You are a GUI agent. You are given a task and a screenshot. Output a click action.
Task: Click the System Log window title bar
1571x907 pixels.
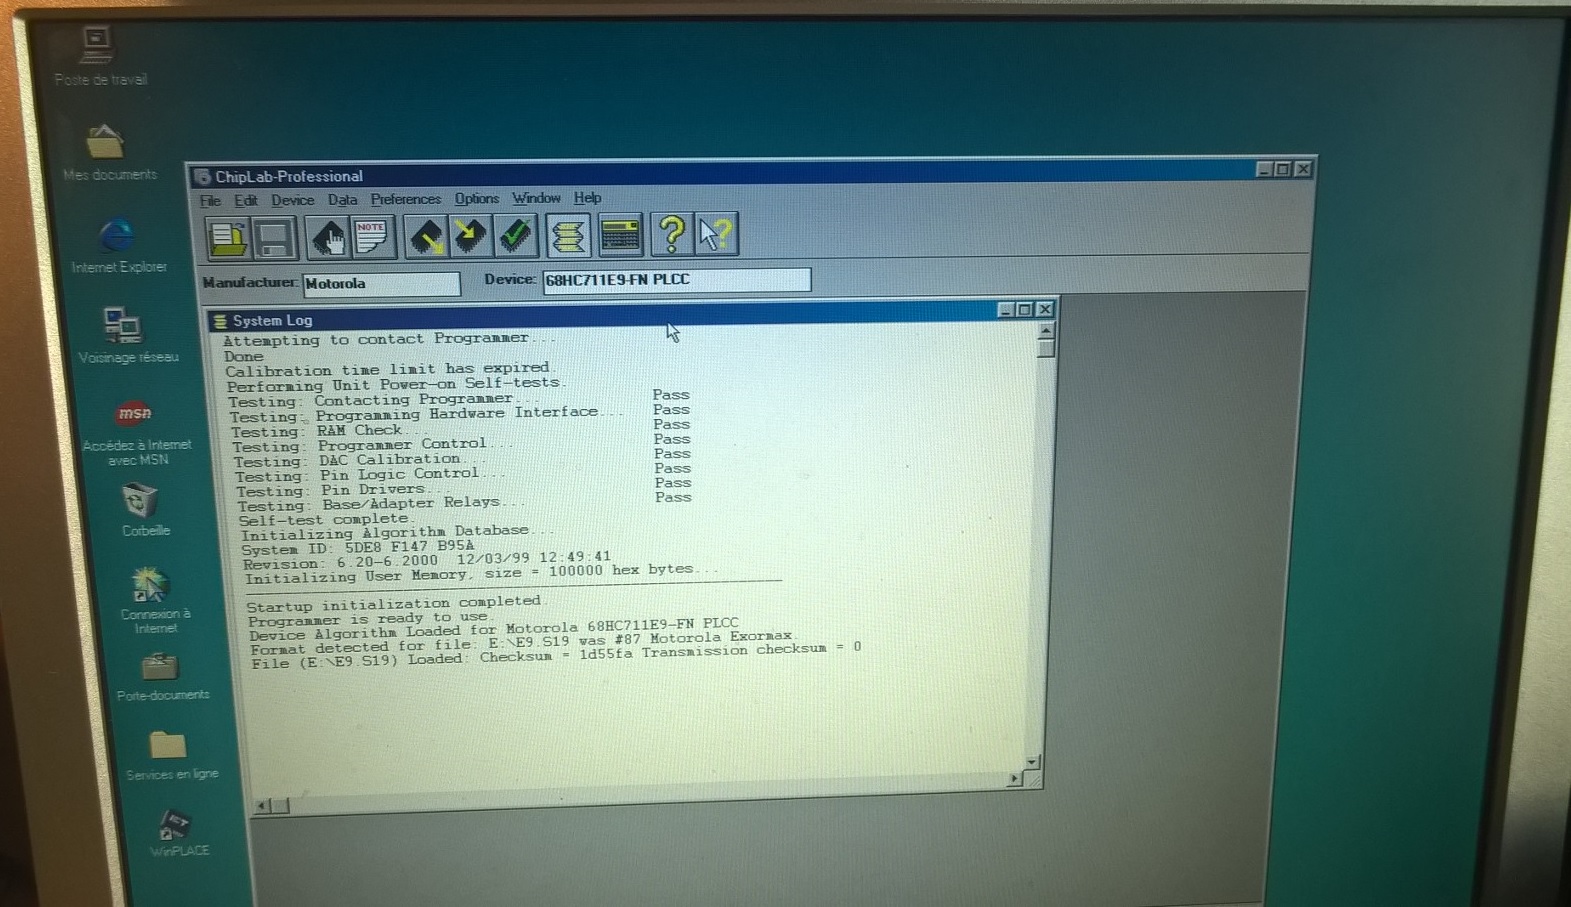(630, 316)
